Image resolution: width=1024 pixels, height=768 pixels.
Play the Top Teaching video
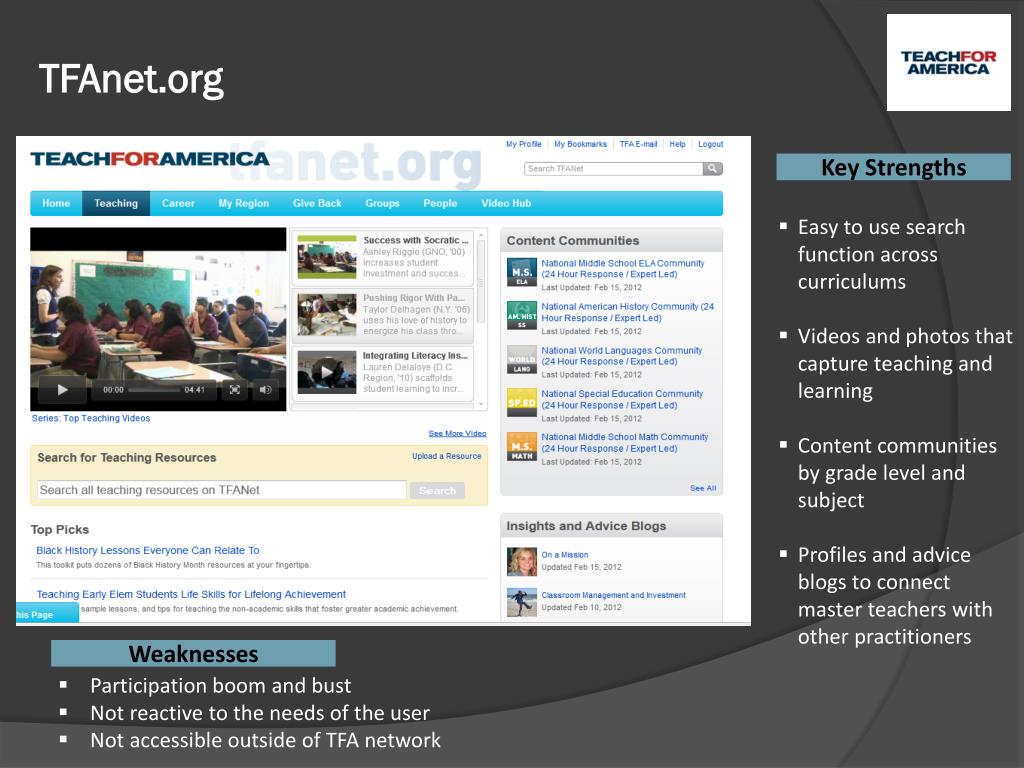(x=63, y=390)
